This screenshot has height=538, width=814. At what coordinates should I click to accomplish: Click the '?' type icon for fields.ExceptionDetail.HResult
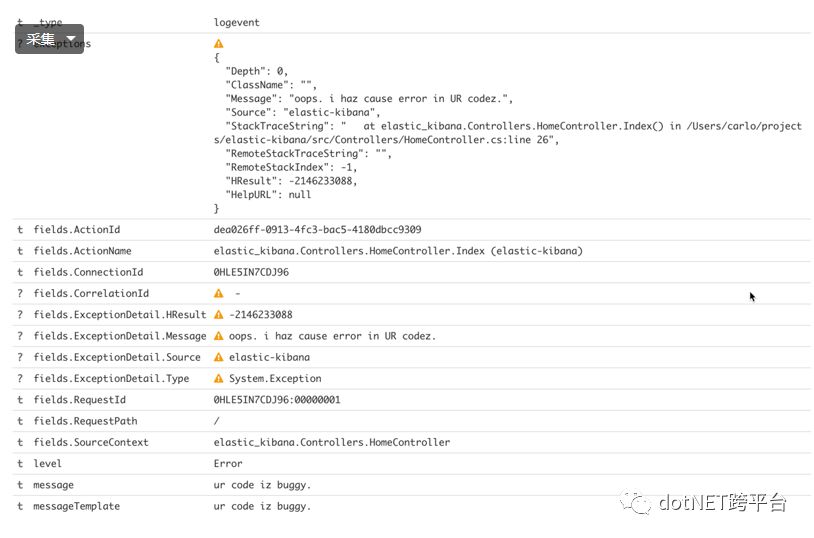click(x=20, y=315)
